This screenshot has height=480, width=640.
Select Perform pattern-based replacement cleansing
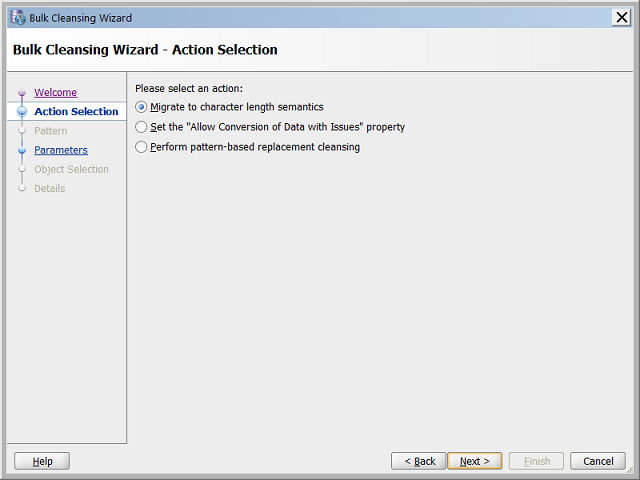pos(141,147)
